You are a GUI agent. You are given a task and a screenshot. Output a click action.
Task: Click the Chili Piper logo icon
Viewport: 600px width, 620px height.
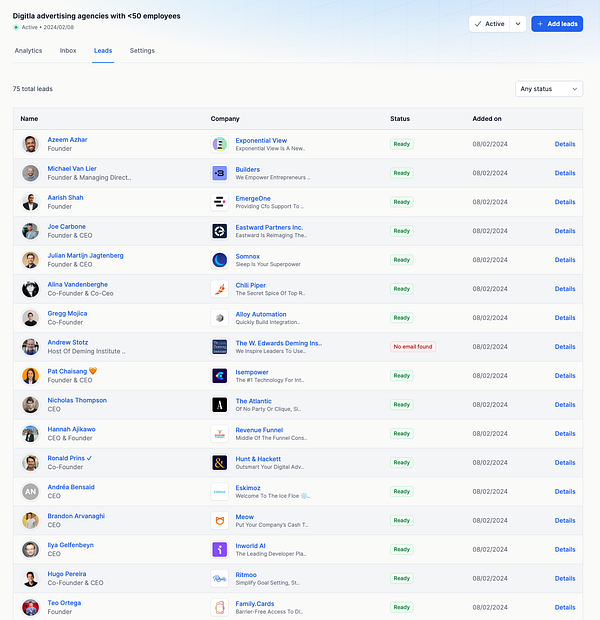pos(220,289)
